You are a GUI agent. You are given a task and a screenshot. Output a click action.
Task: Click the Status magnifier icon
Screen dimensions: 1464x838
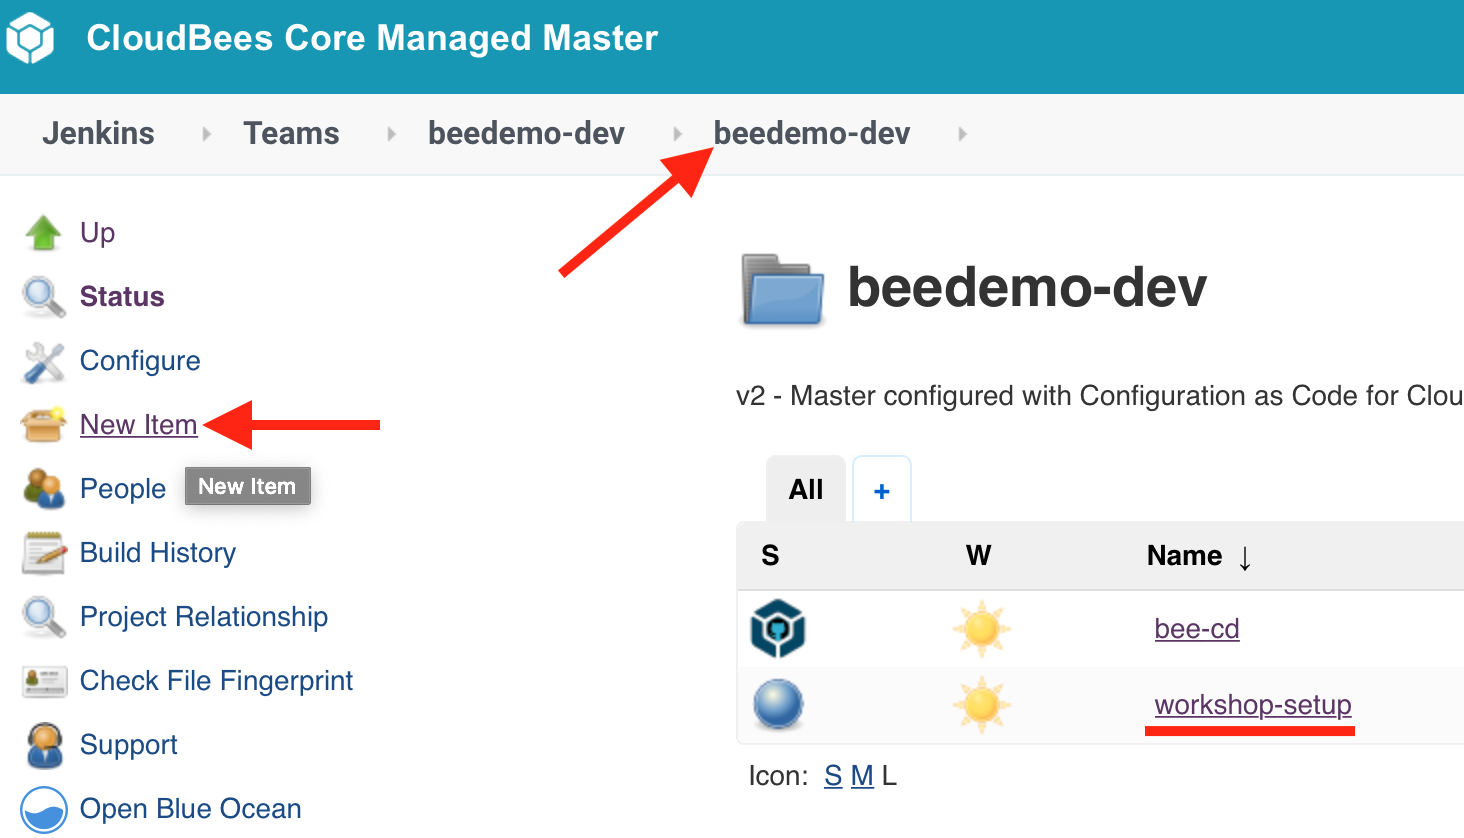tap(43, 297)
